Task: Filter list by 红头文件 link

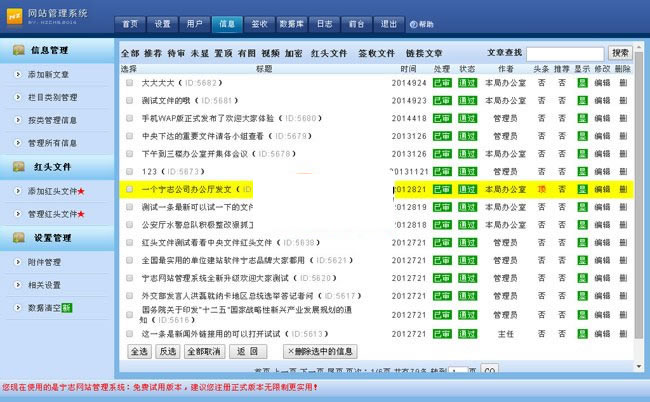Action: [328, 53]
